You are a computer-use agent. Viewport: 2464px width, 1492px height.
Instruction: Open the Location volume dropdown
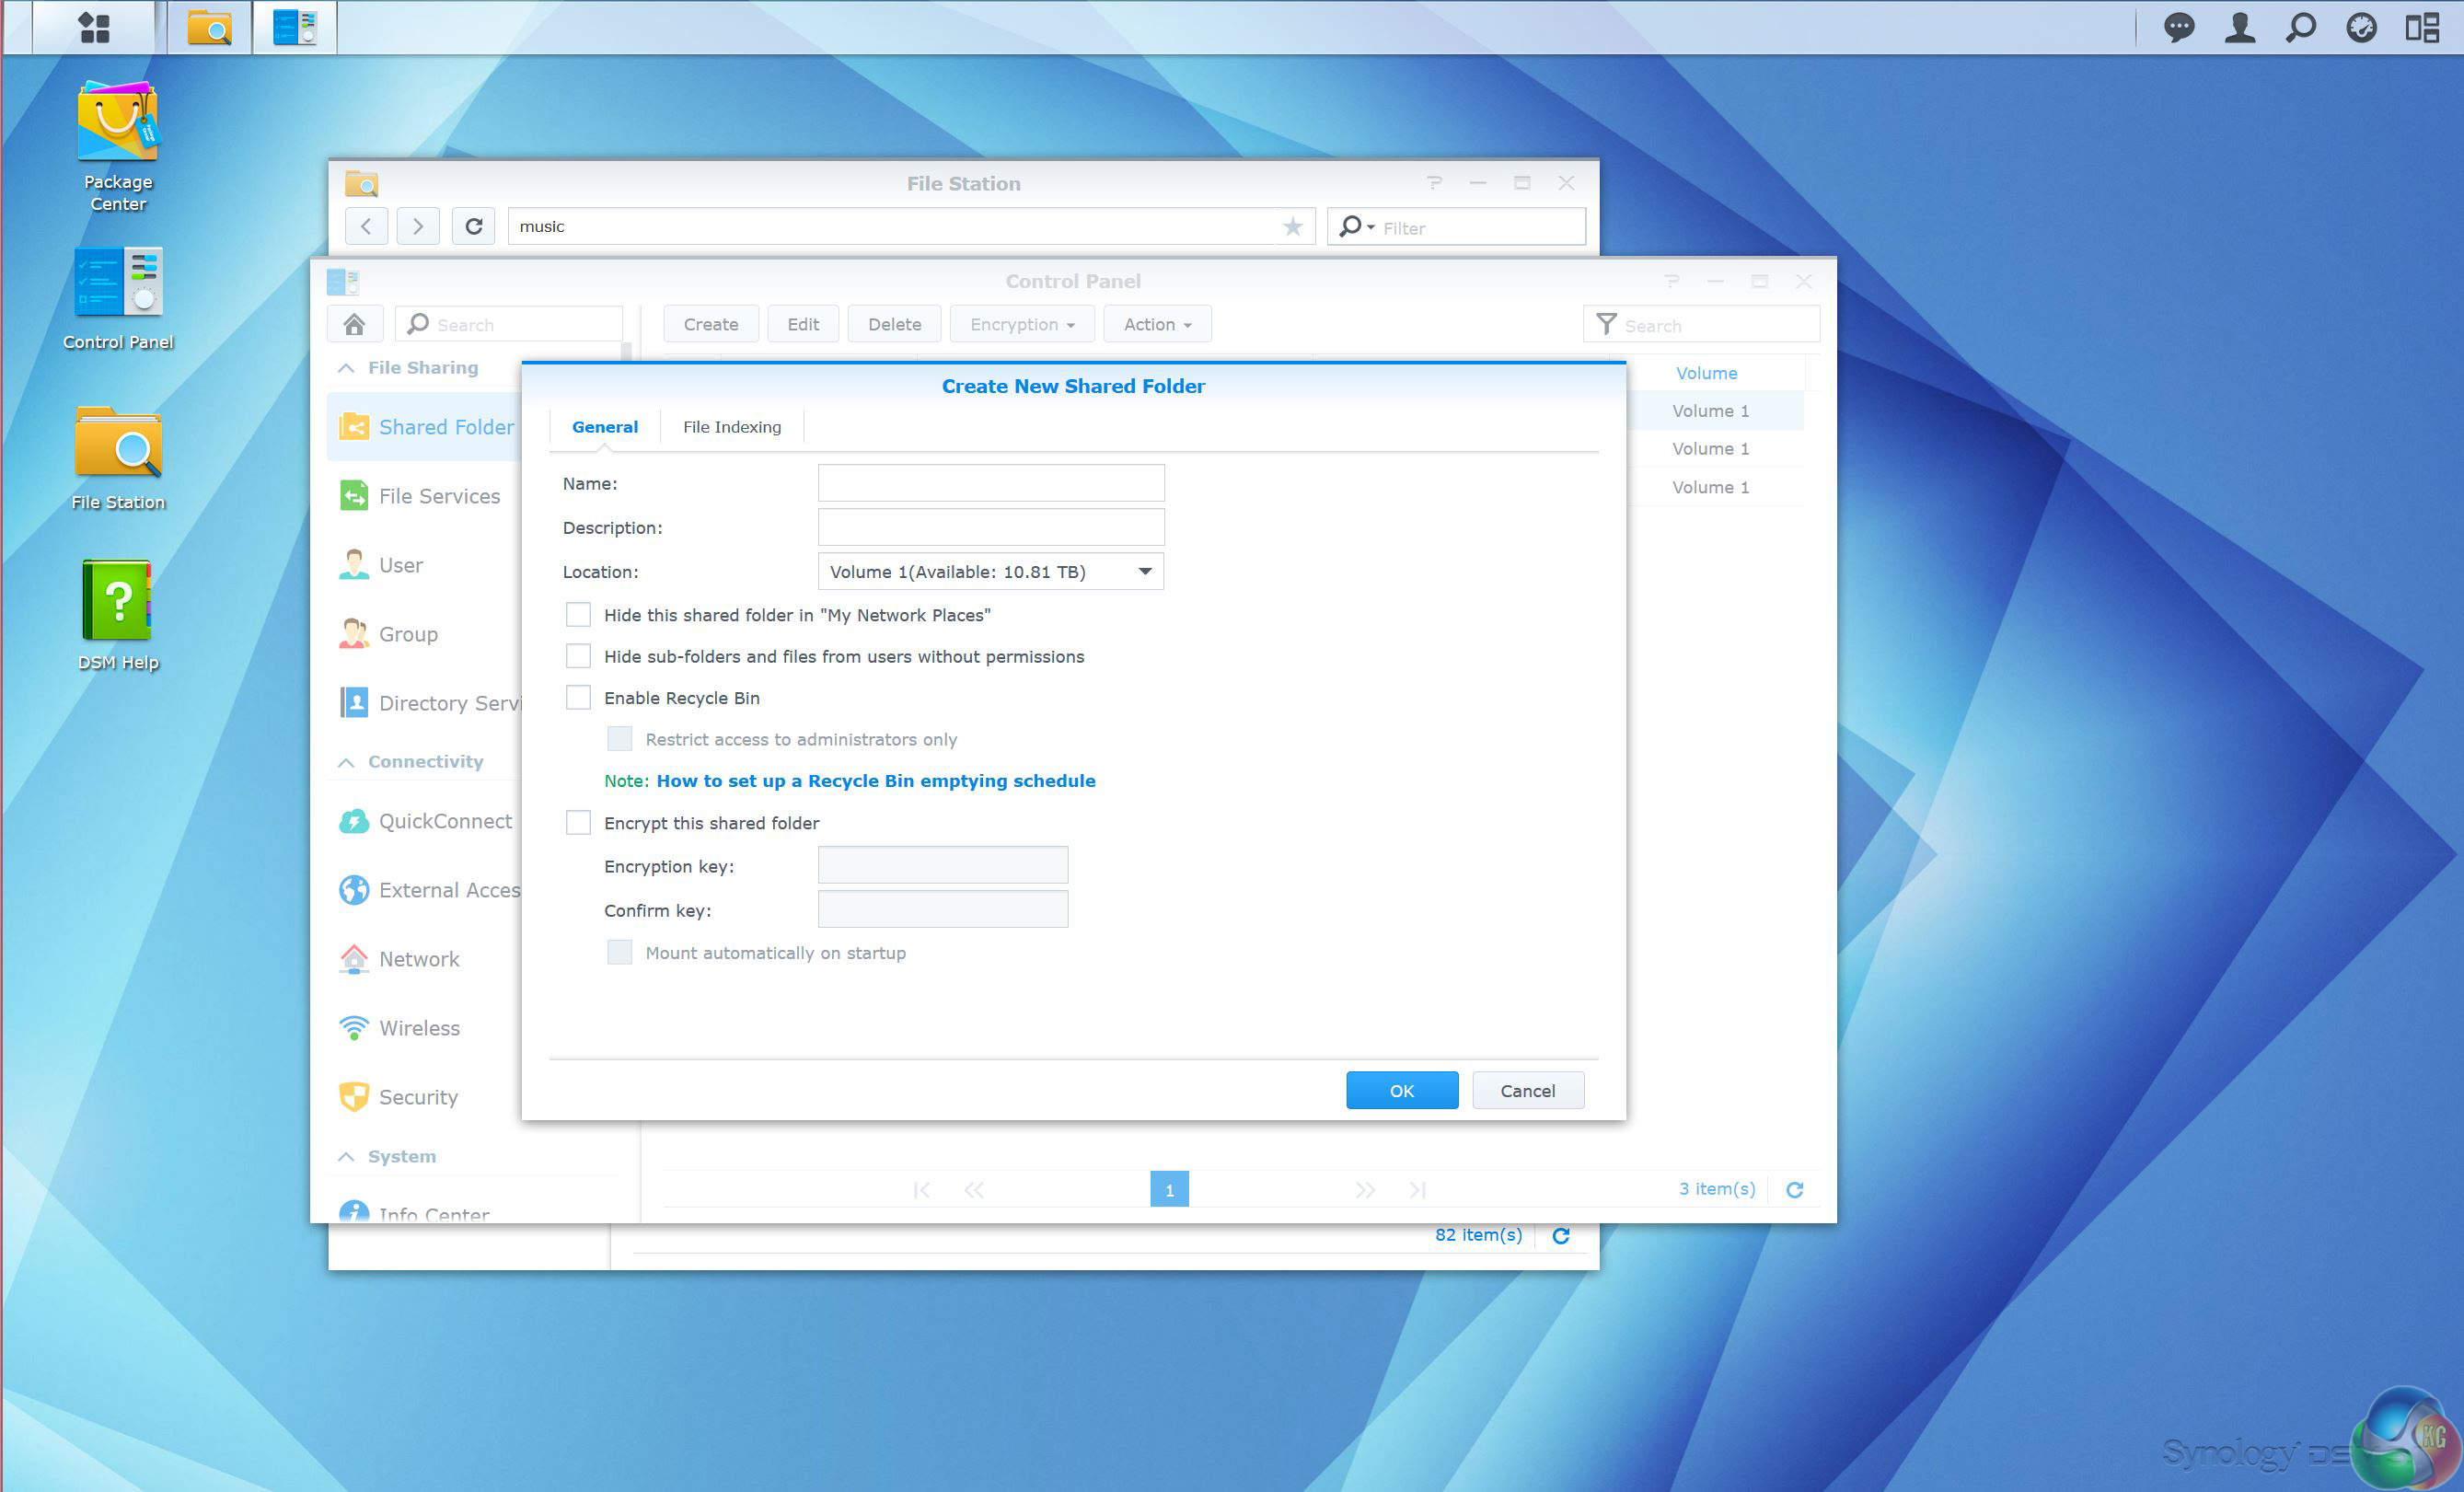(x=1144, y=571)
